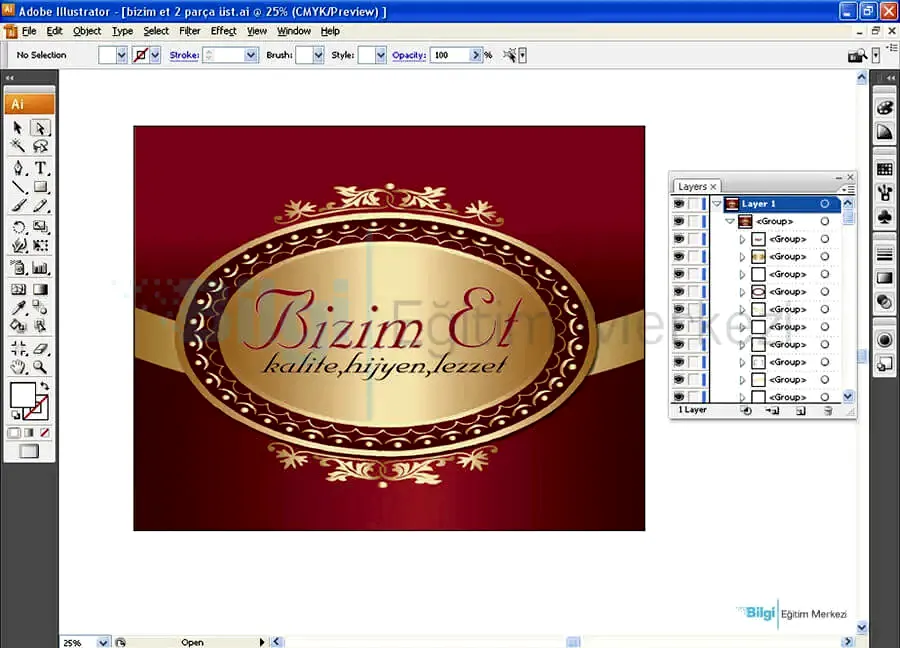Choose the Type tool
This screenshot has height=648, width=900.
[x=41, y=168]
